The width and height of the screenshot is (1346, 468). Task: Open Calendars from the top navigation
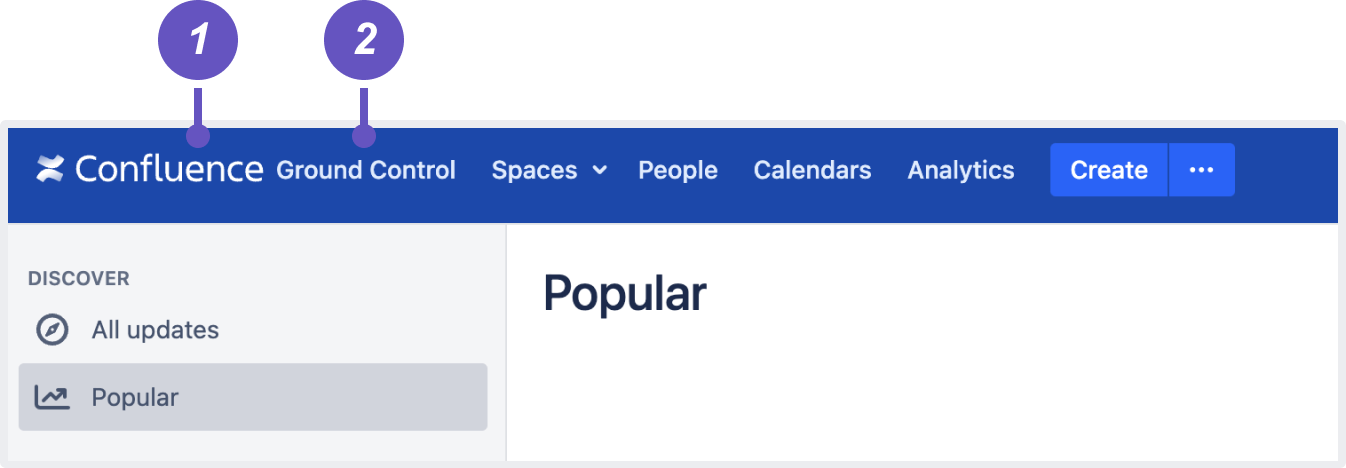point(812,170)
